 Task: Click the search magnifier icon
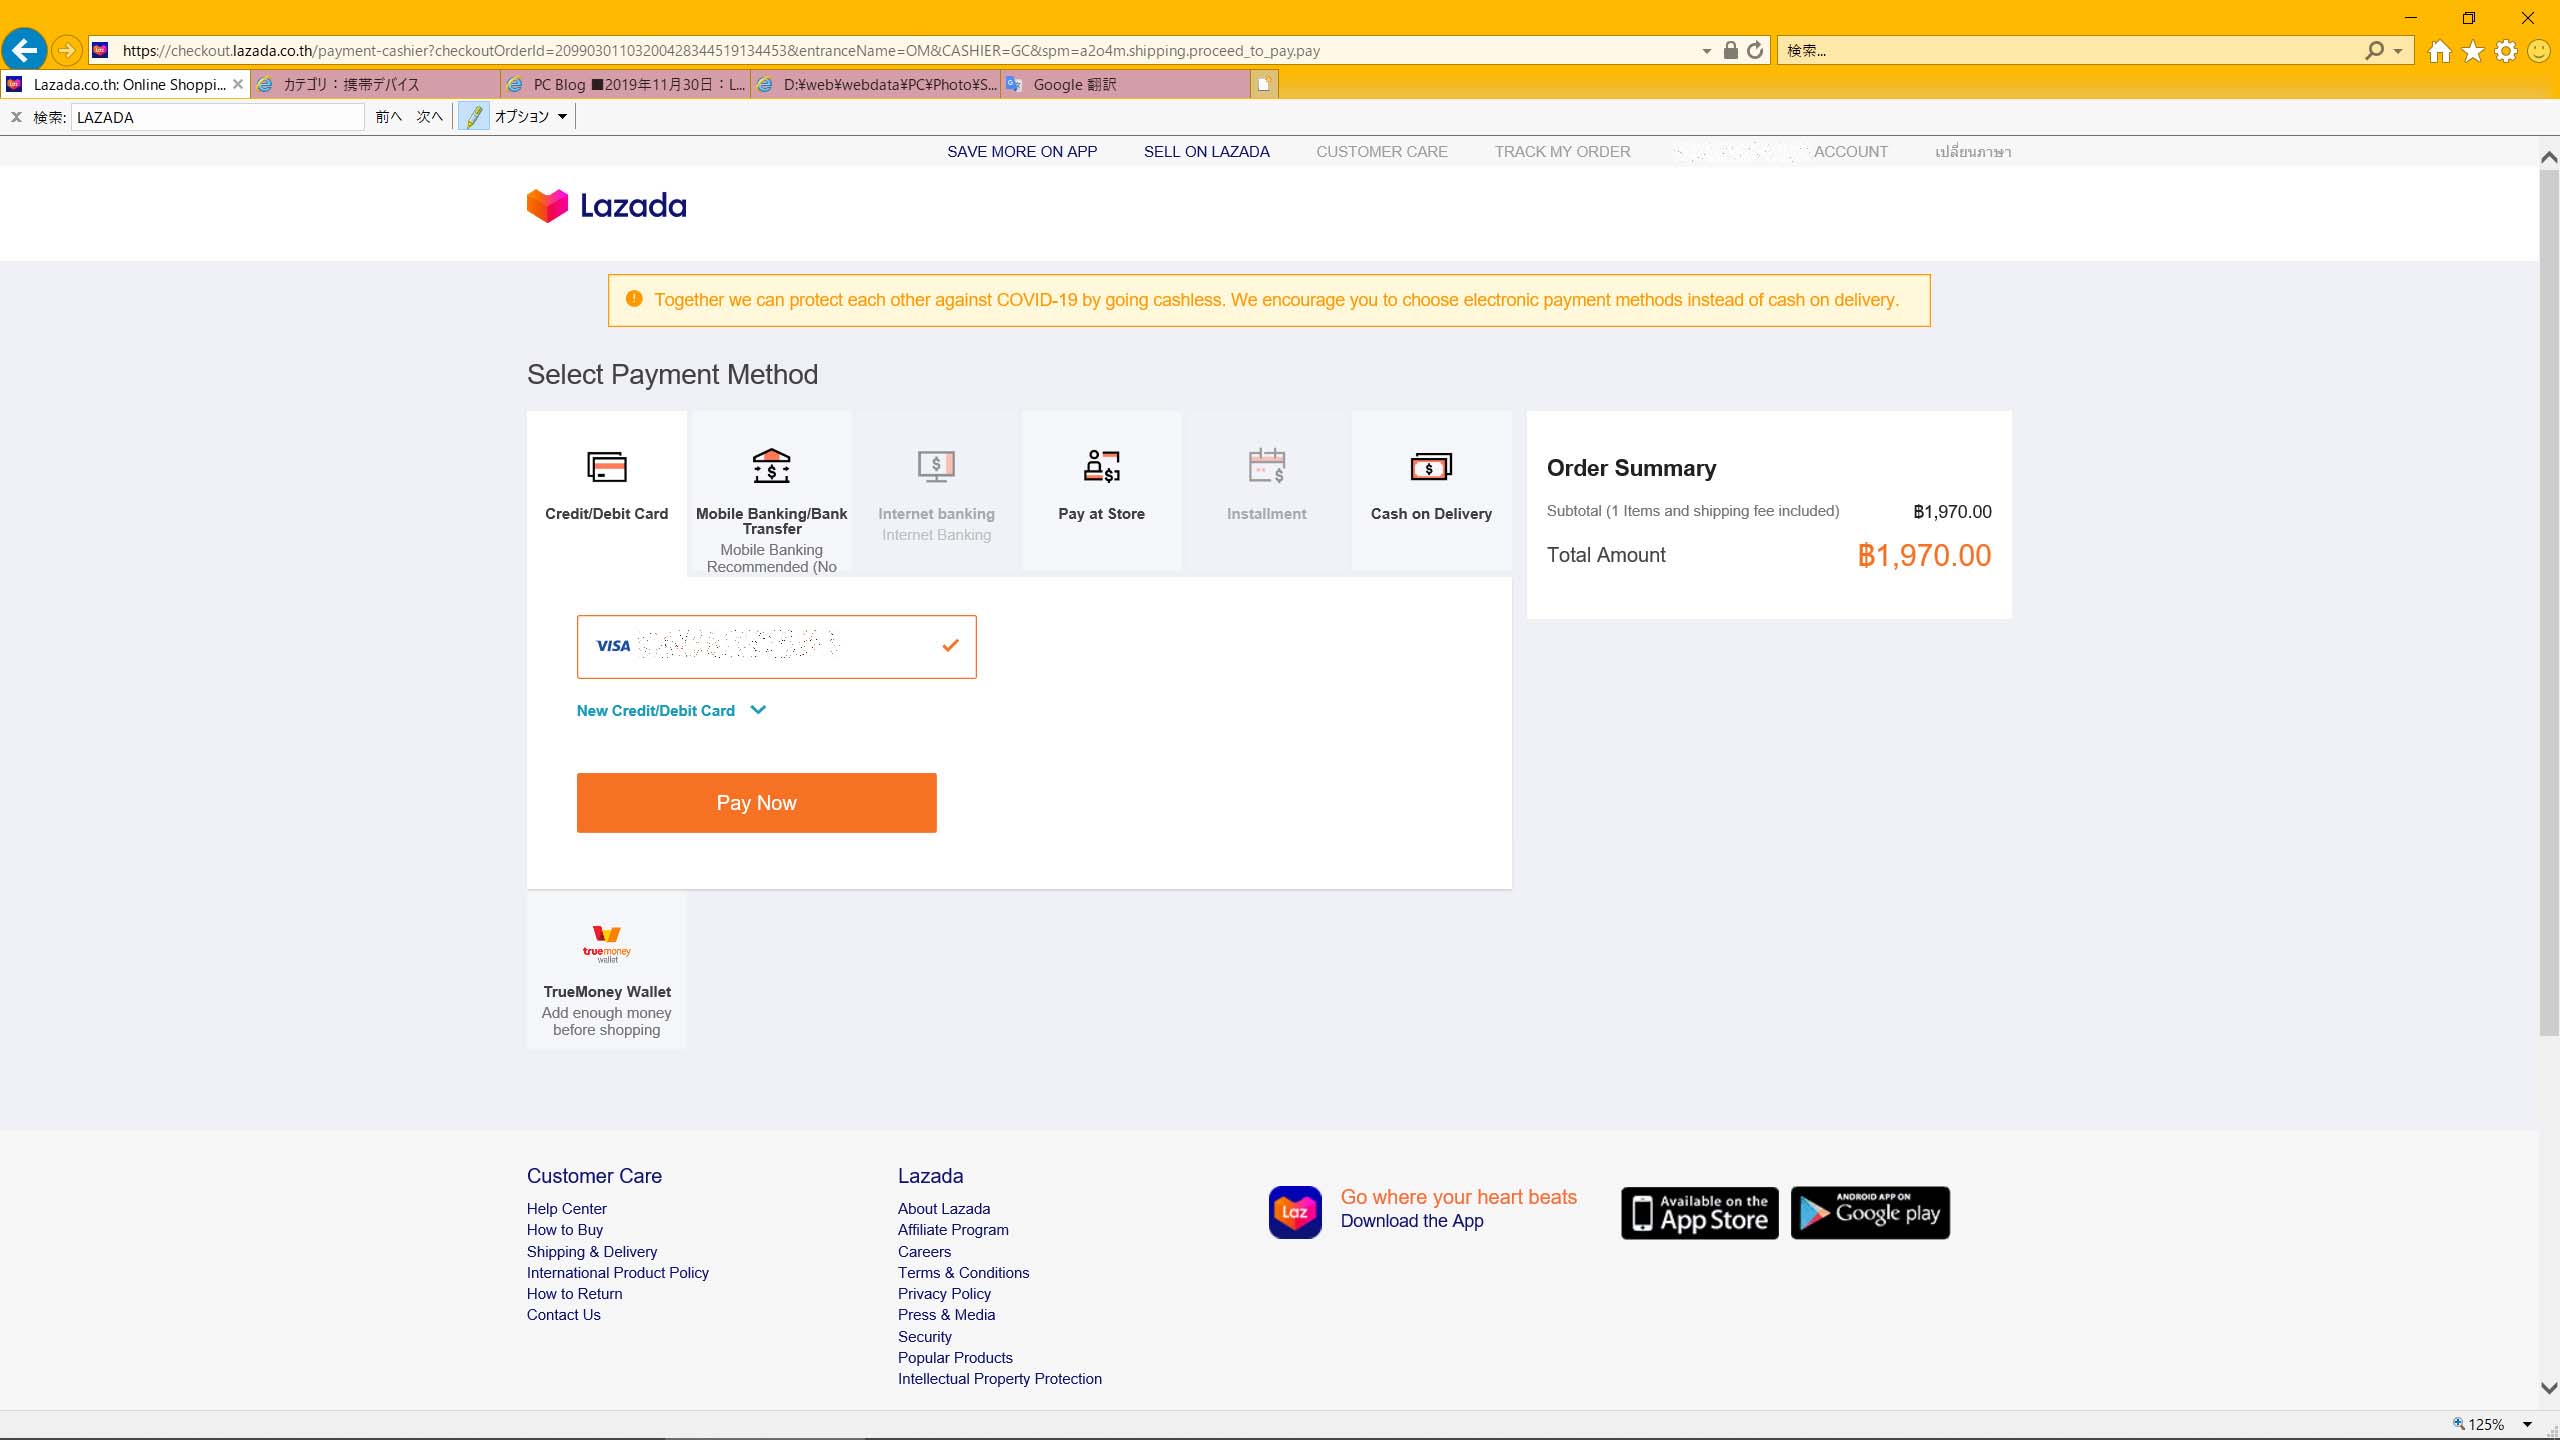tap(2374, 50)
